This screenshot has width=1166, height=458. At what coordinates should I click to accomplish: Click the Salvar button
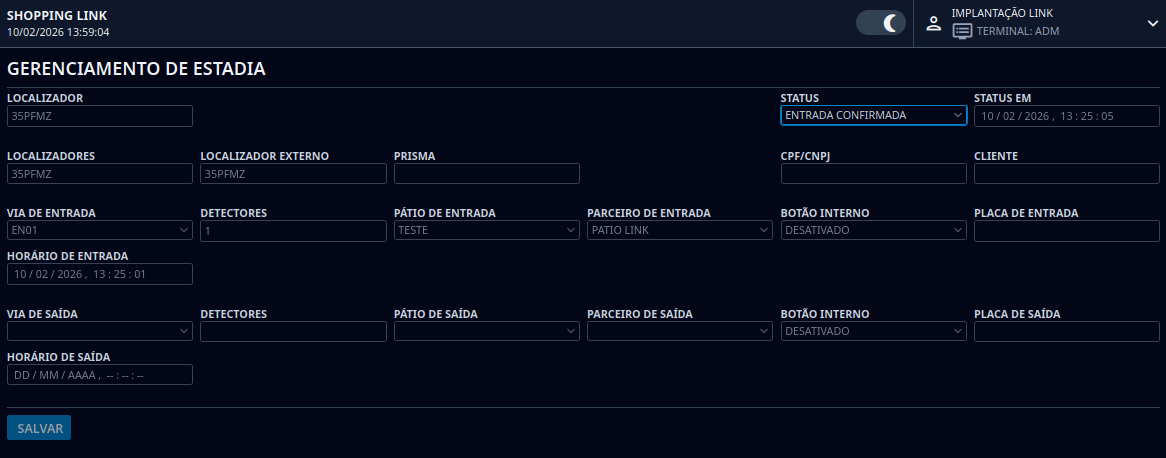coord(39,428)
